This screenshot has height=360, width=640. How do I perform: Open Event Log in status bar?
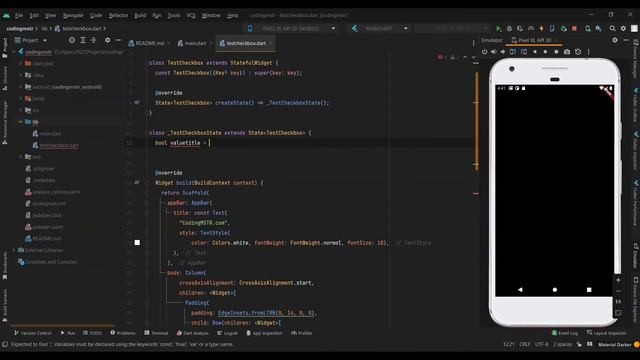[564, 333]
